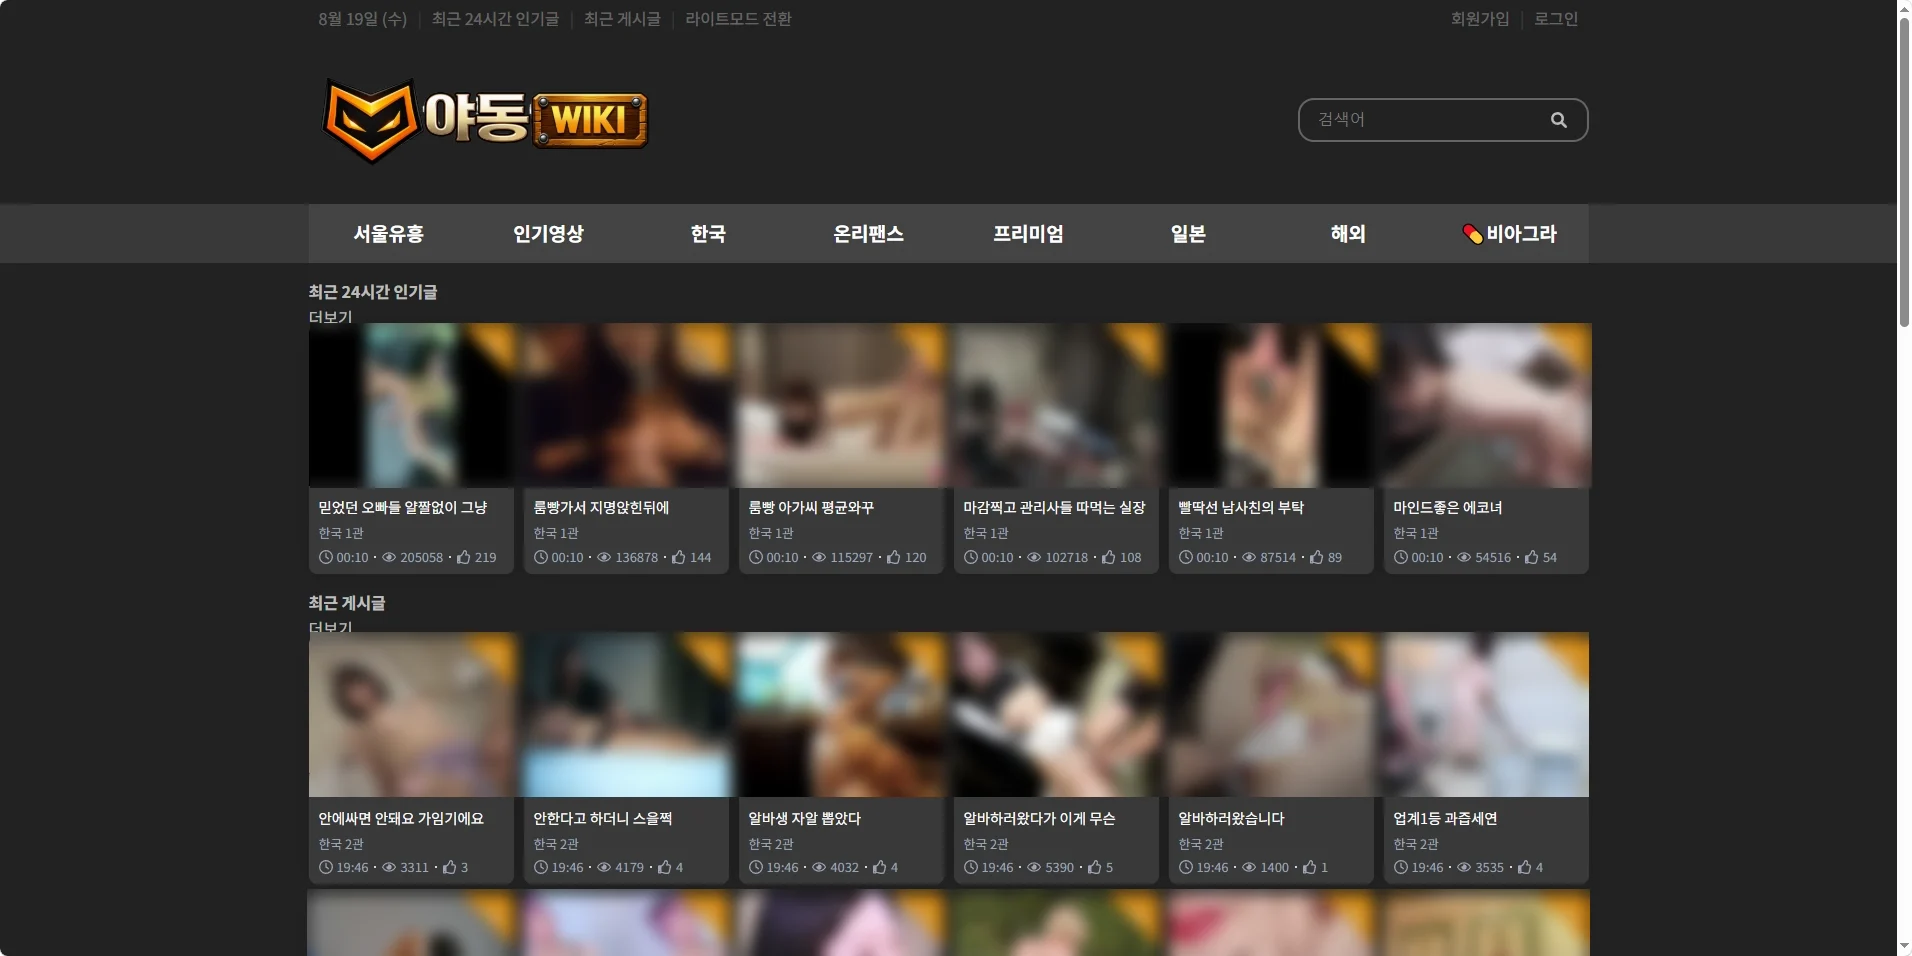Open 최근 게시글 in the top bar
1912x956 pixels.
point(622,19)
